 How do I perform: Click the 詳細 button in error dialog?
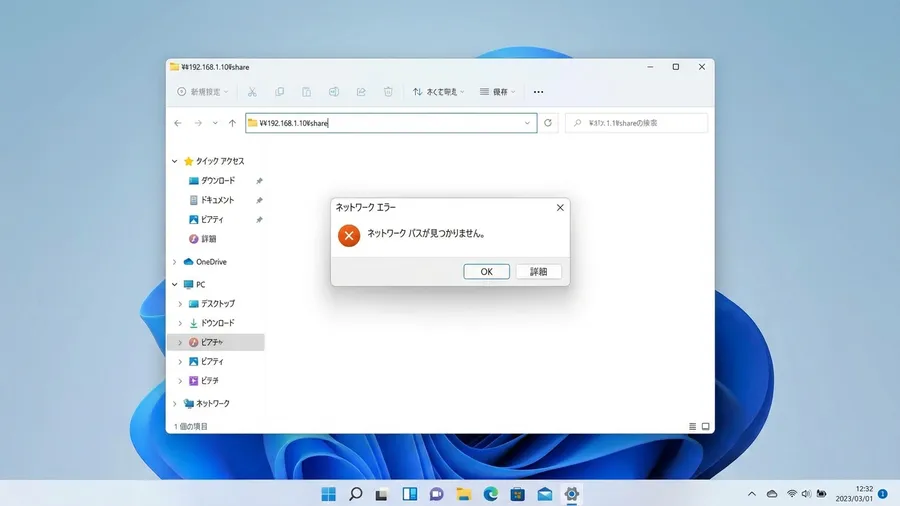pos(538,271)
